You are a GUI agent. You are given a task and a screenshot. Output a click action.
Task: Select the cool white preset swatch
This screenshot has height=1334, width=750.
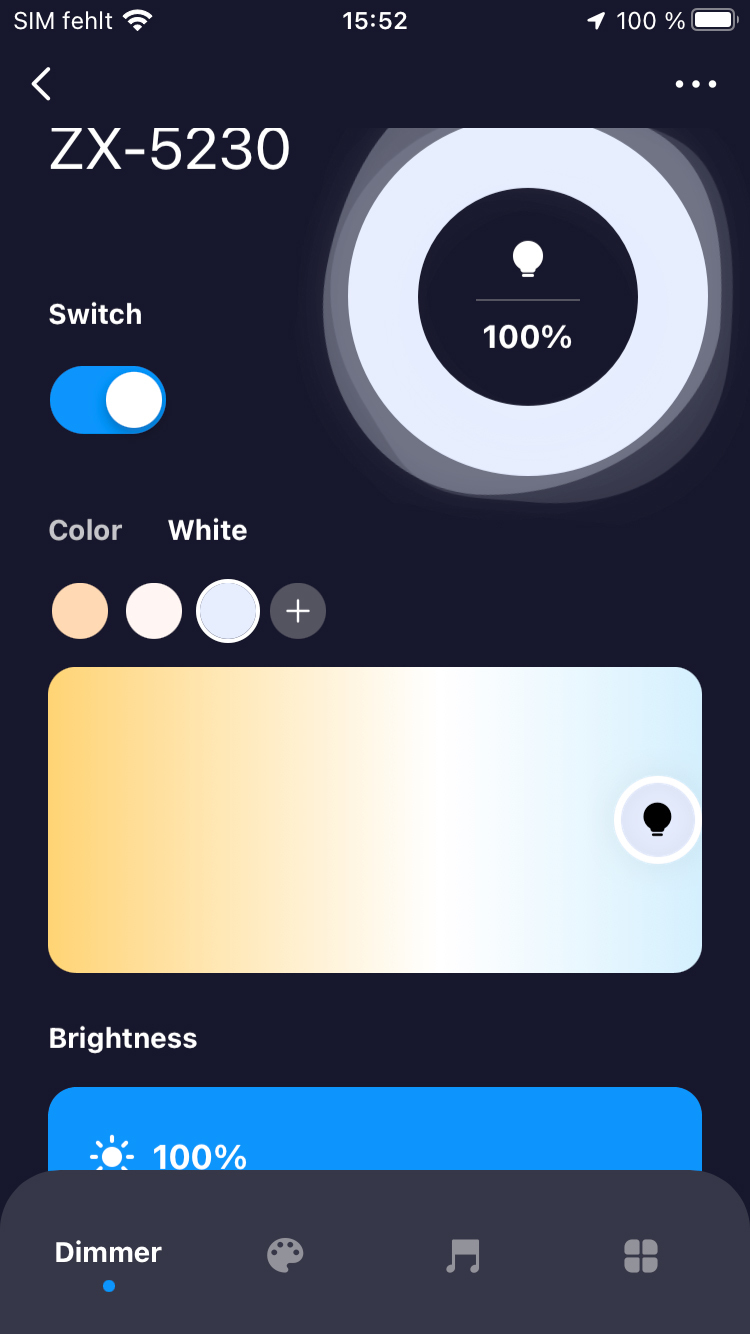(228, 611)
